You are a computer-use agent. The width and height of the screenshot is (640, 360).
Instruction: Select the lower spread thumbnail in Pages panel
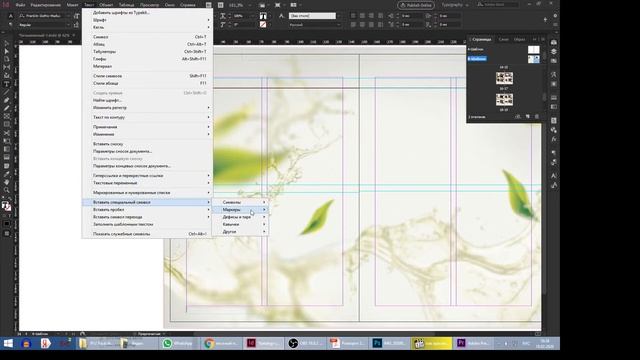click(504, 99)
